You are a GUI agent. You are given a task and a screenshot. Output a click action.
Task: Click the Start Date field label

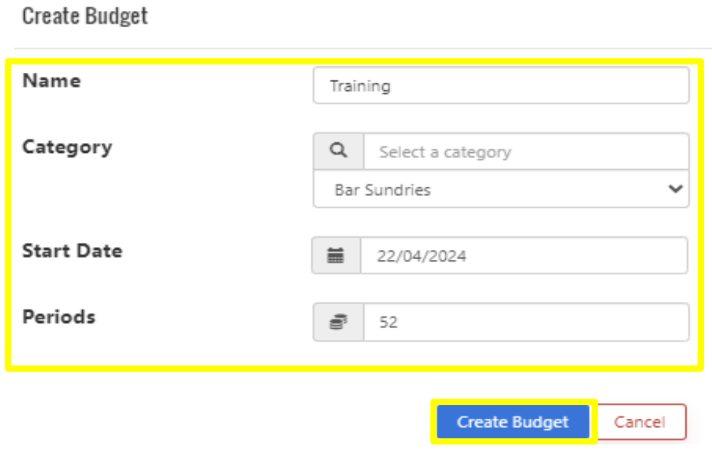pos(72,251)
